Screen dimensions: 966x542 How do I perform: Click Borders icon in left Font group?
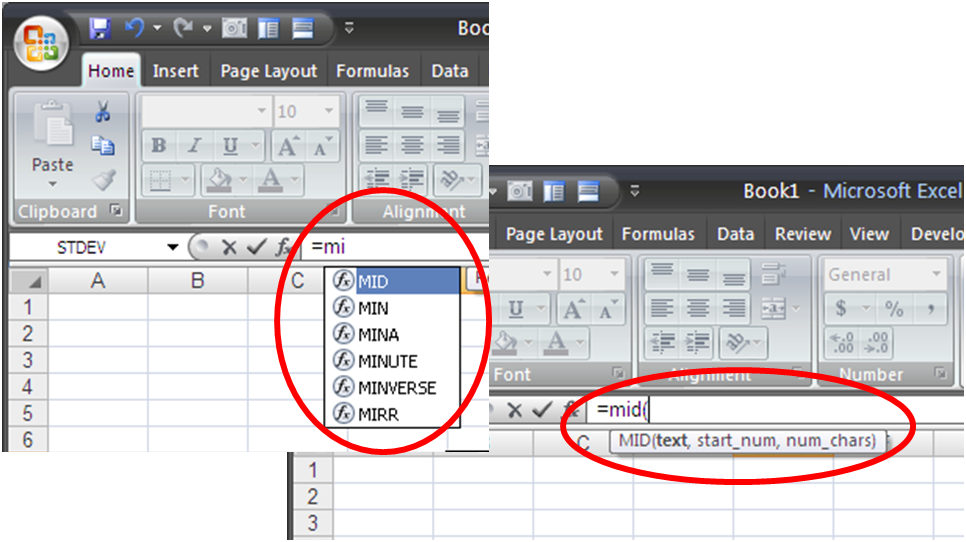160,180
